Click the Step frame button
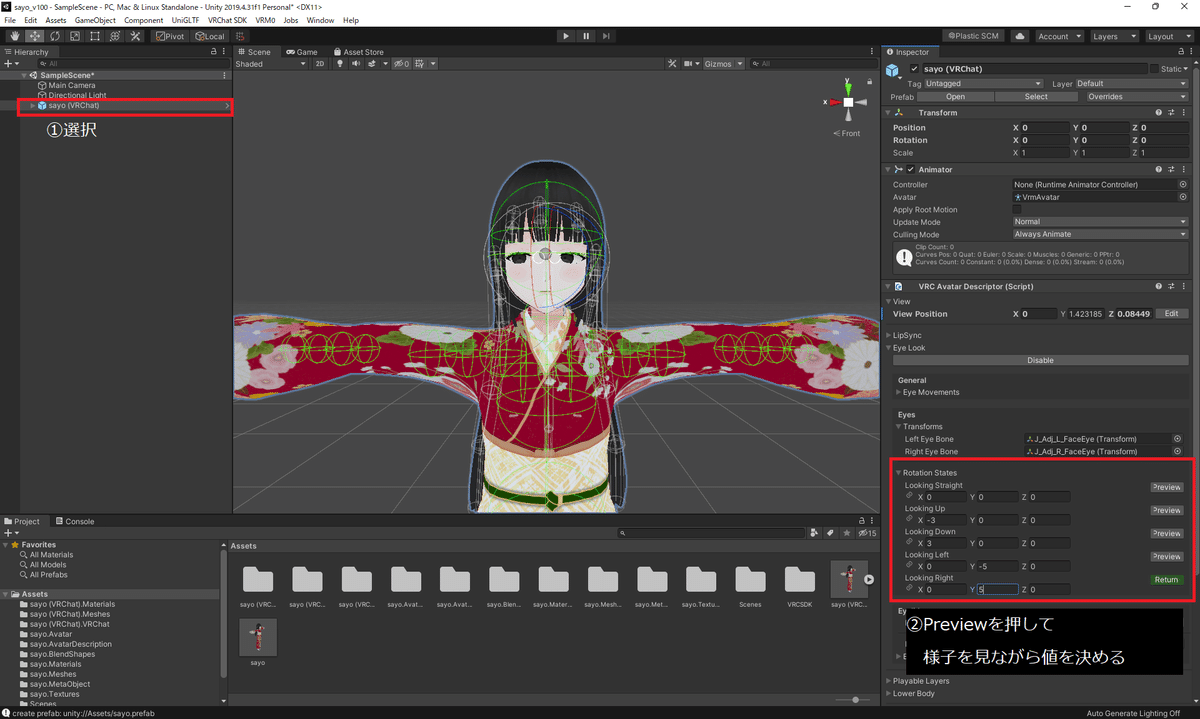The image size is (1200, 719). [606, 36]
